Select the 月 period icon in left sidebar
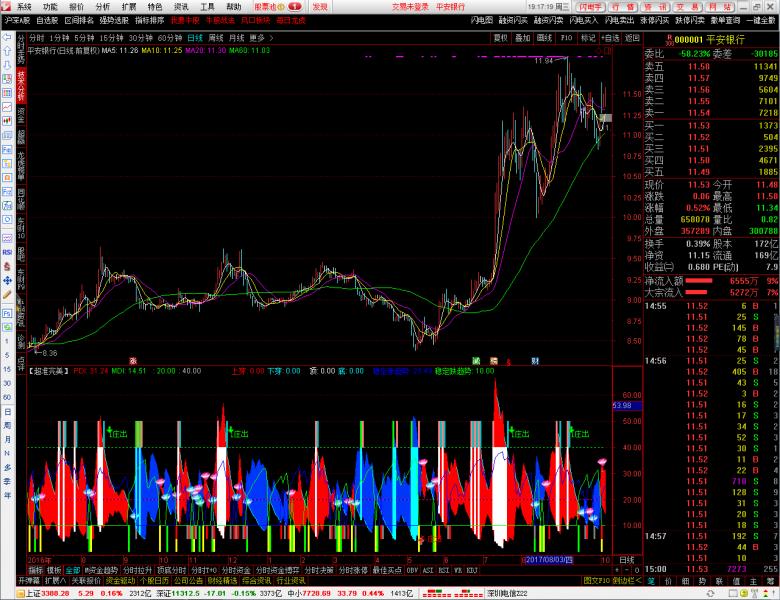Viewport: 780px width, 600px height. pos(7,439)
